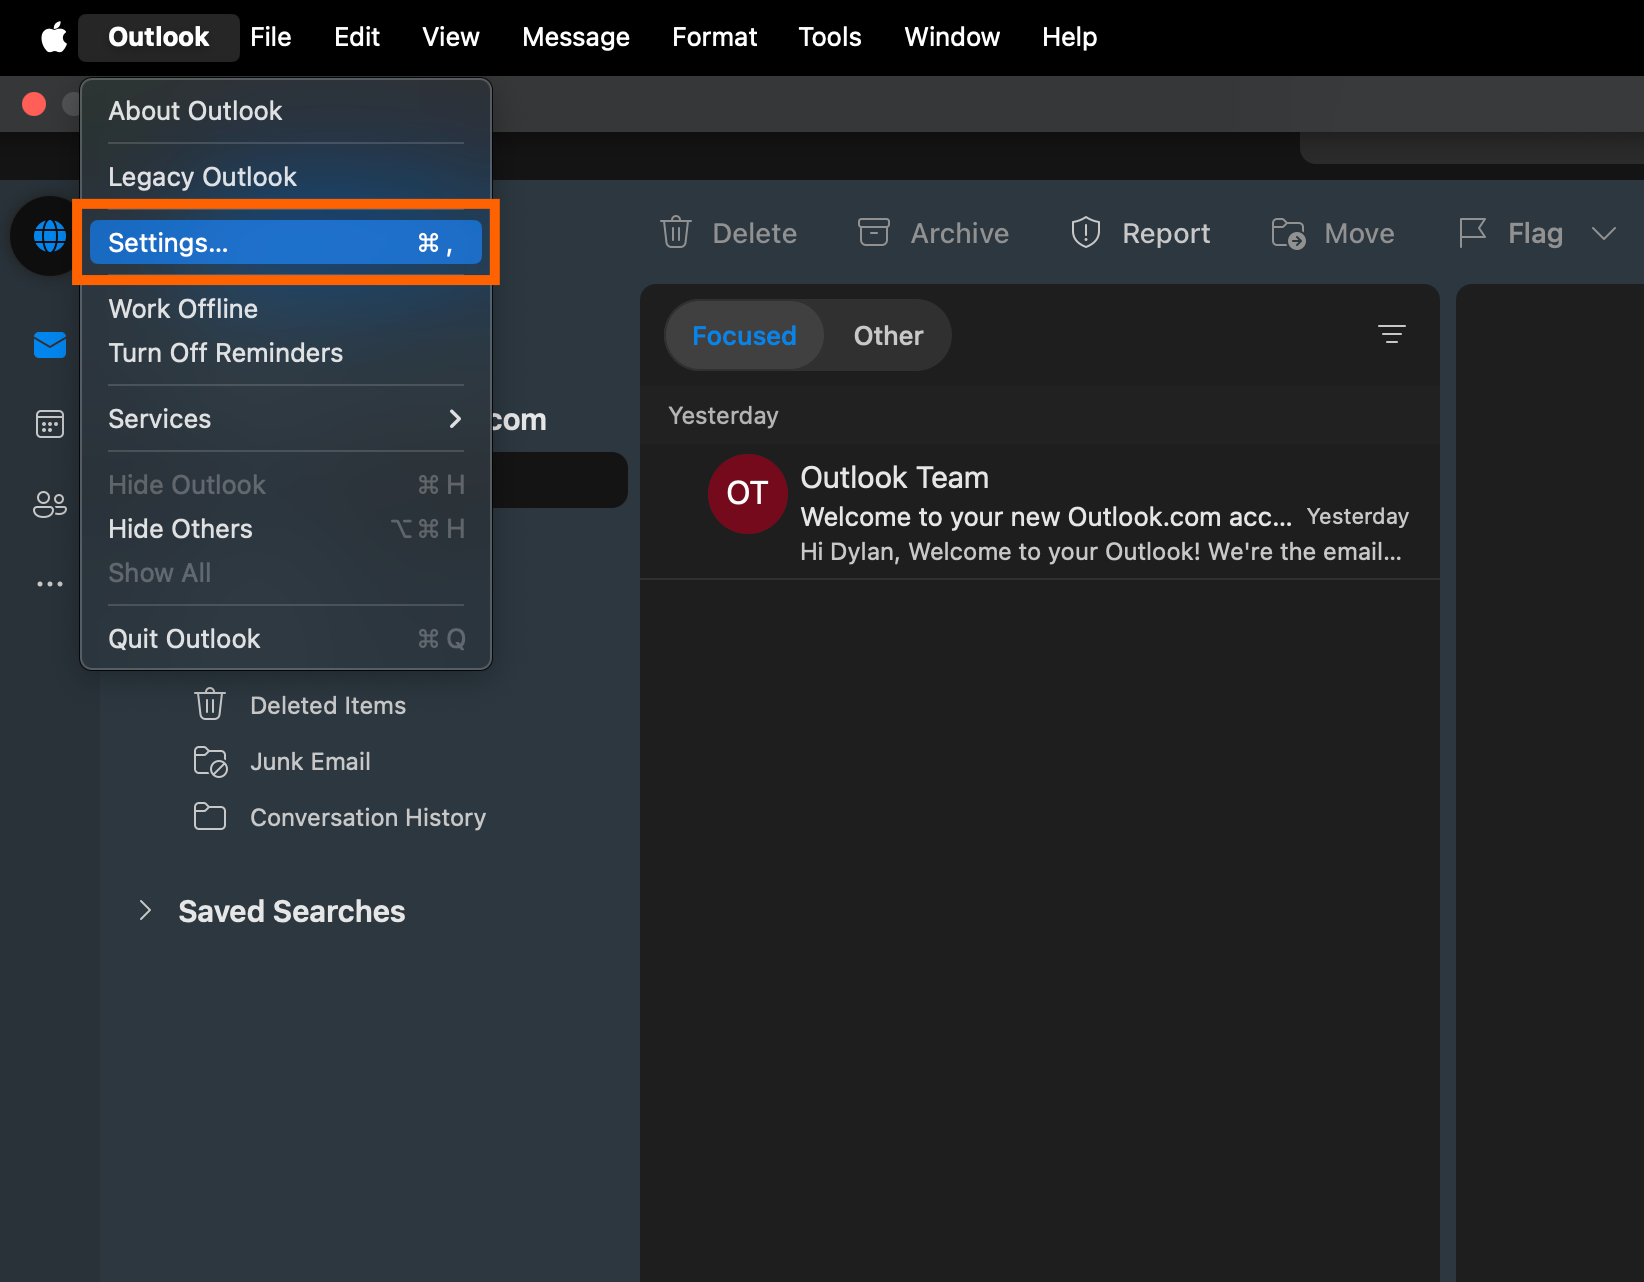
Task: Open the Junk Email folder
Action: [310, 761]
